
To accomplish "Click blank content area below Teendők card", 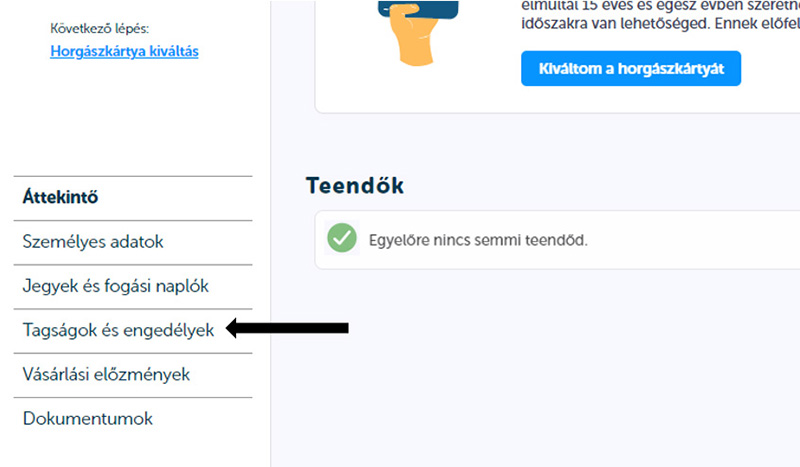I will (x=536, y=367).
